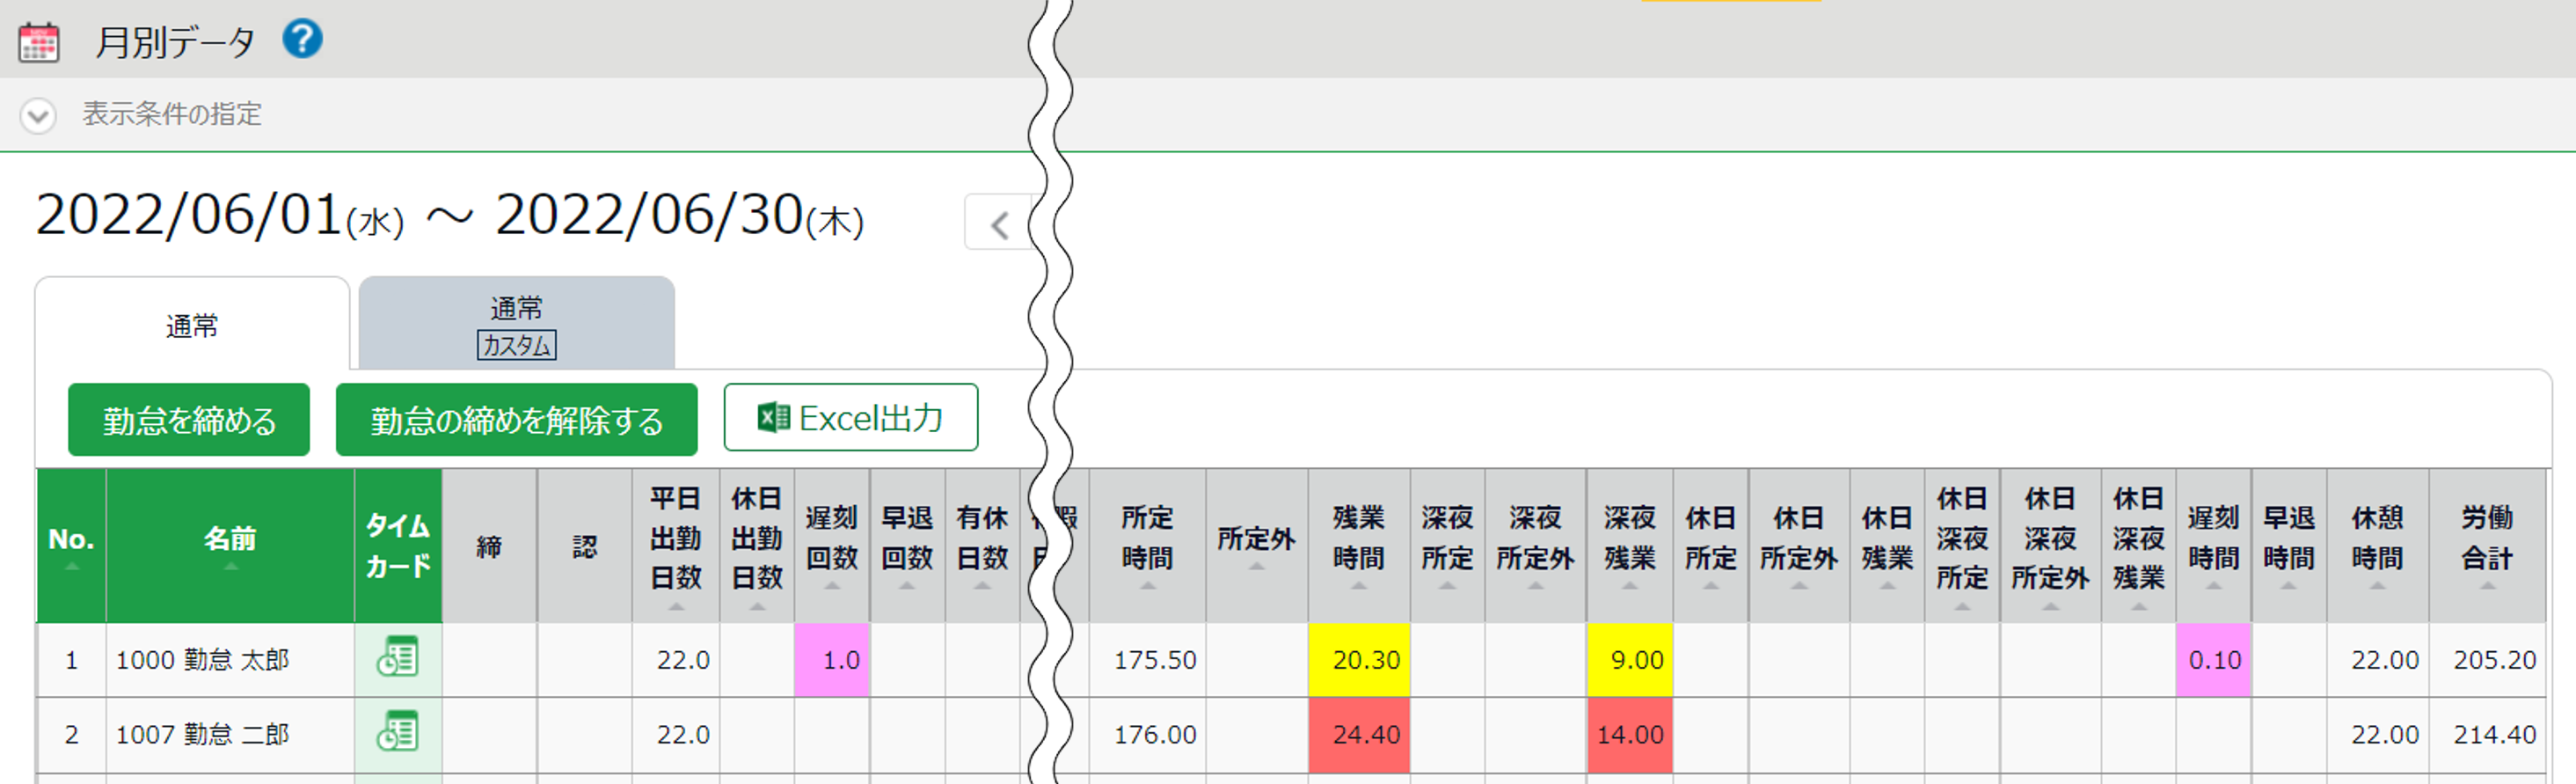Export data with Excel出力 button
Image resolution: width=2576 pixels, height=784 pixels.
coord(850,418)
